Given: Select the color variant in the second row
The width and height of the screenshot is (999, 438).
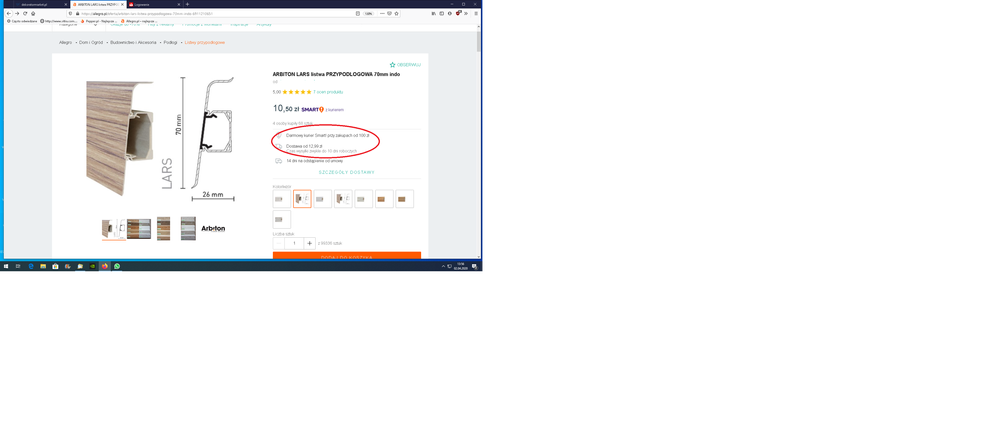Looking at the screenshot, I should pyautogui.click(x=282, y=219).
